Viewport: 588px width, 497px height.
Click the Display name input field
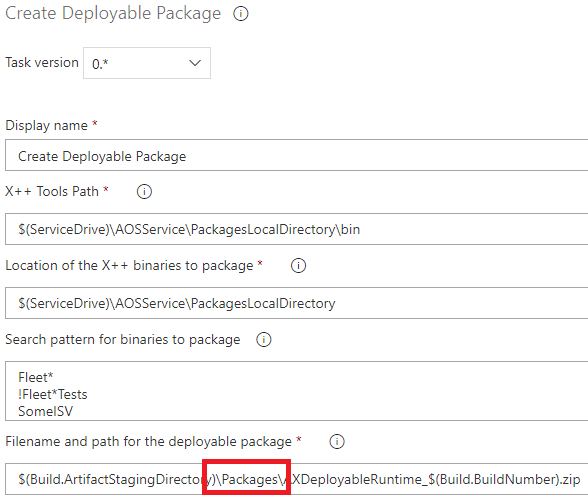click(297, 155)
